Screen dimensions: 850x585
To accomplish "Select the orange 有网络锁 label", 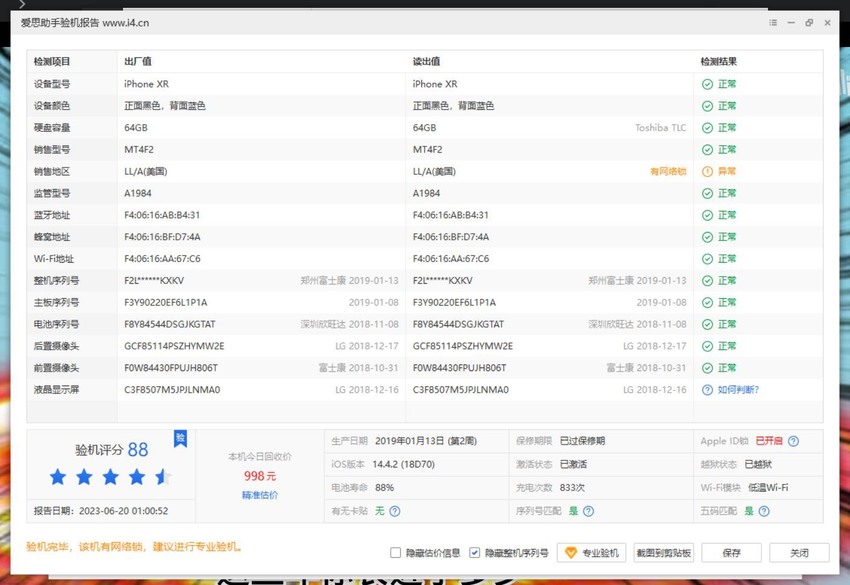I will pyautogui.click(x=668, y=171).
